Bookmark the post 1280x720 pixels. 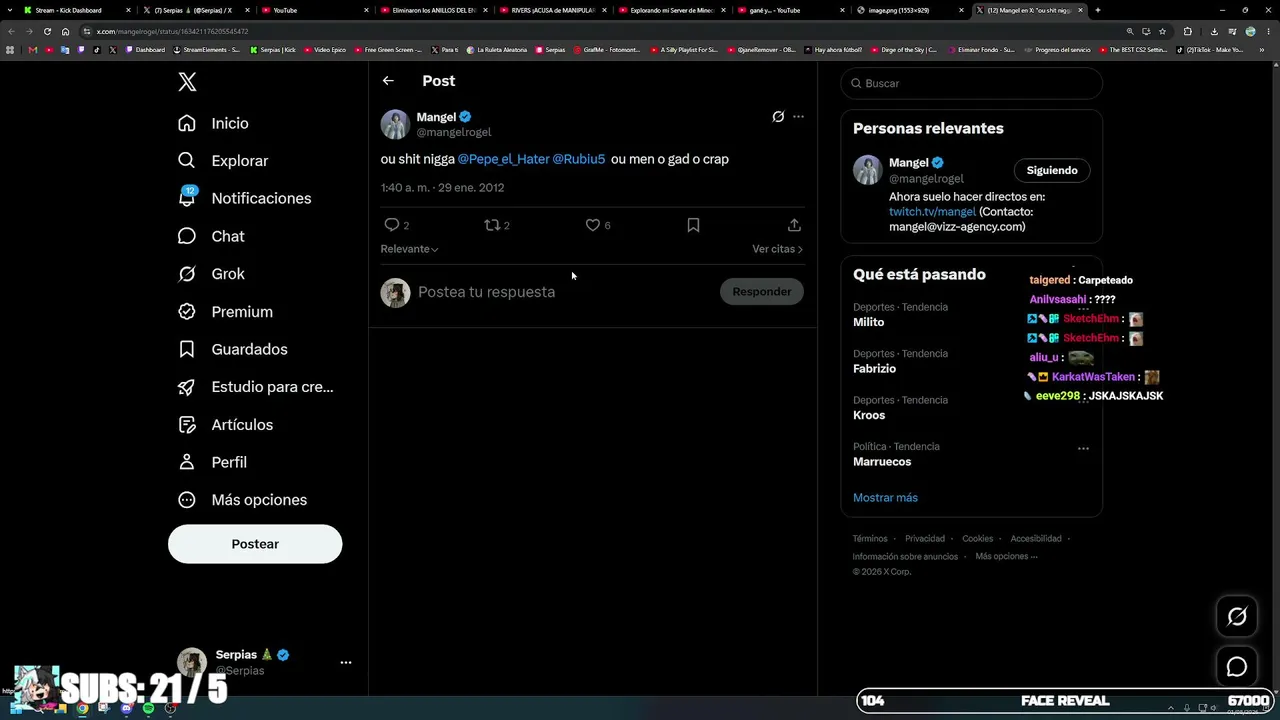[693, 225]
